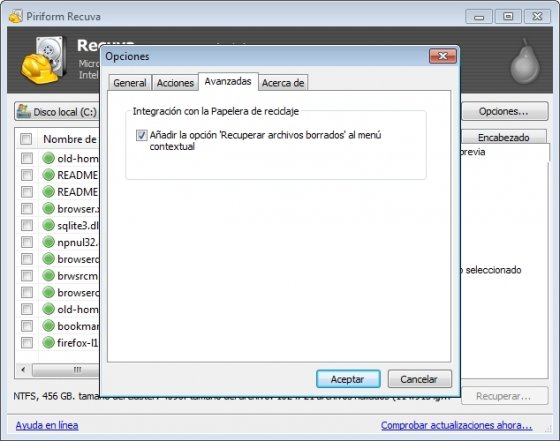Image resolution: width=560 pixels, height=441 pixels.
Task: Click green status dot beside brwsrcmp file
Action: coord(48,275)
